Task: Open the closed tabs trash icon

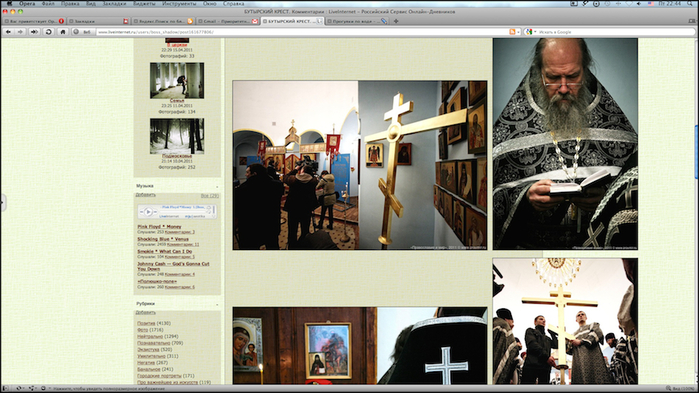Action: click(692, 21)
